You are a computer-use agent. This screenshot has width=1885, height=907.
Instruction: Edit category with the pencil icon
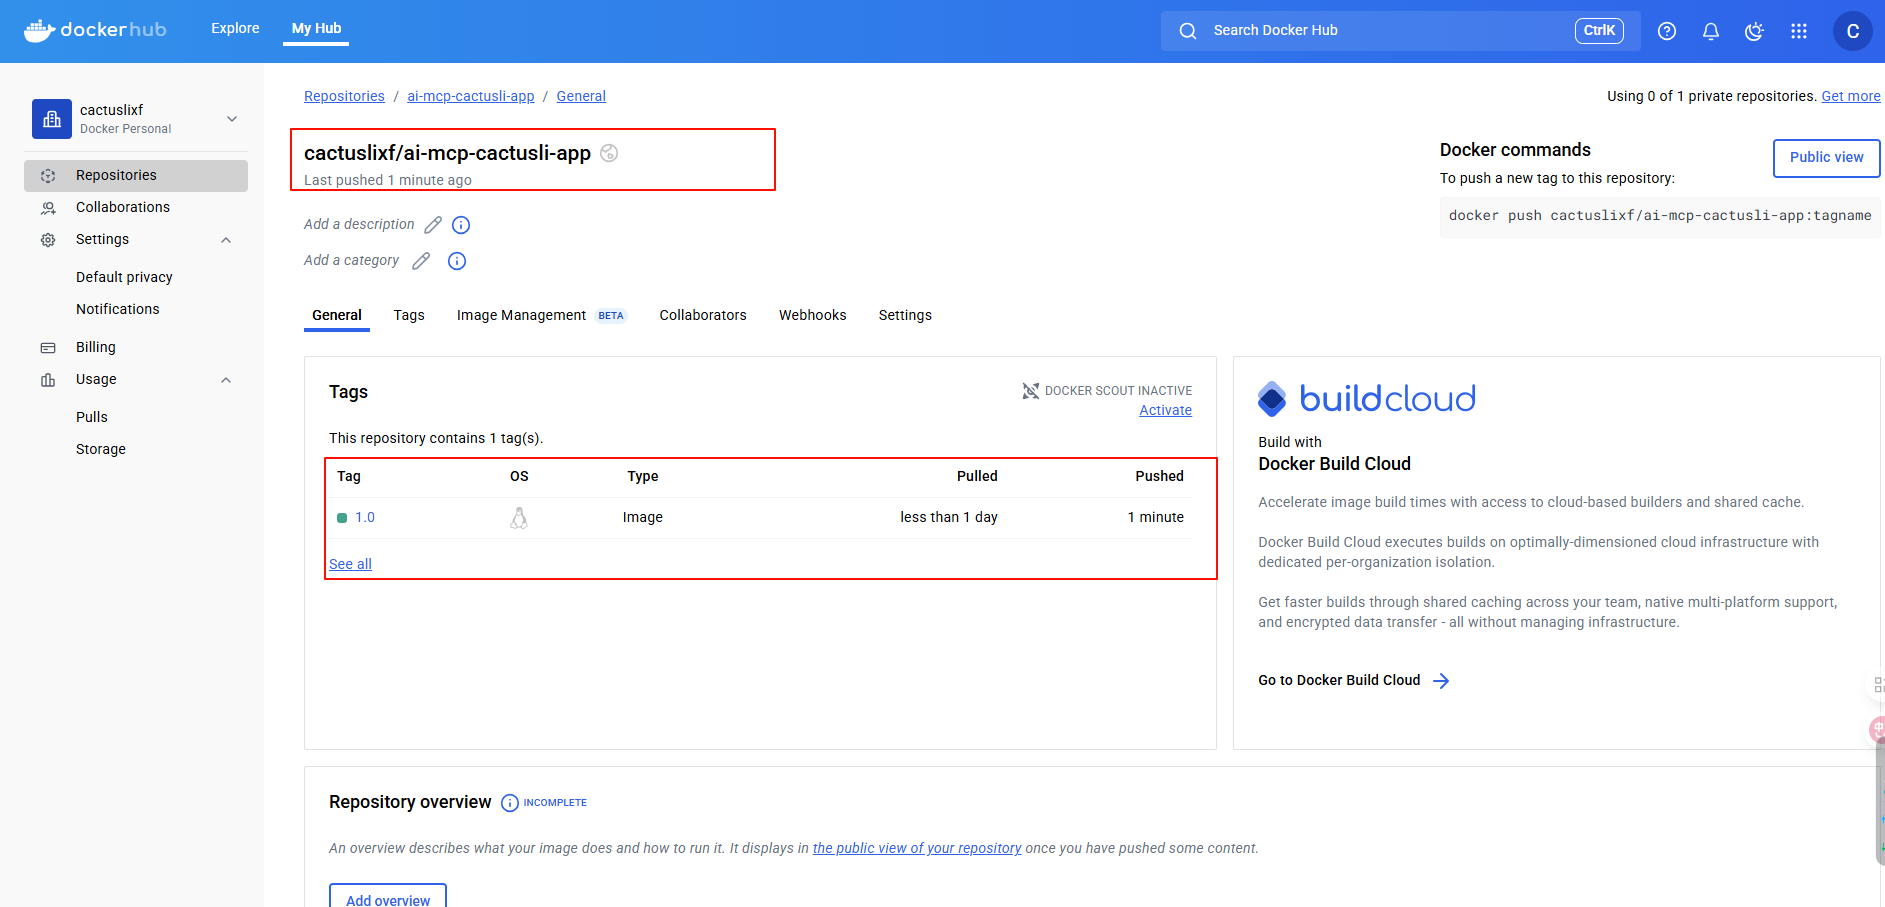tap(421, 261)
